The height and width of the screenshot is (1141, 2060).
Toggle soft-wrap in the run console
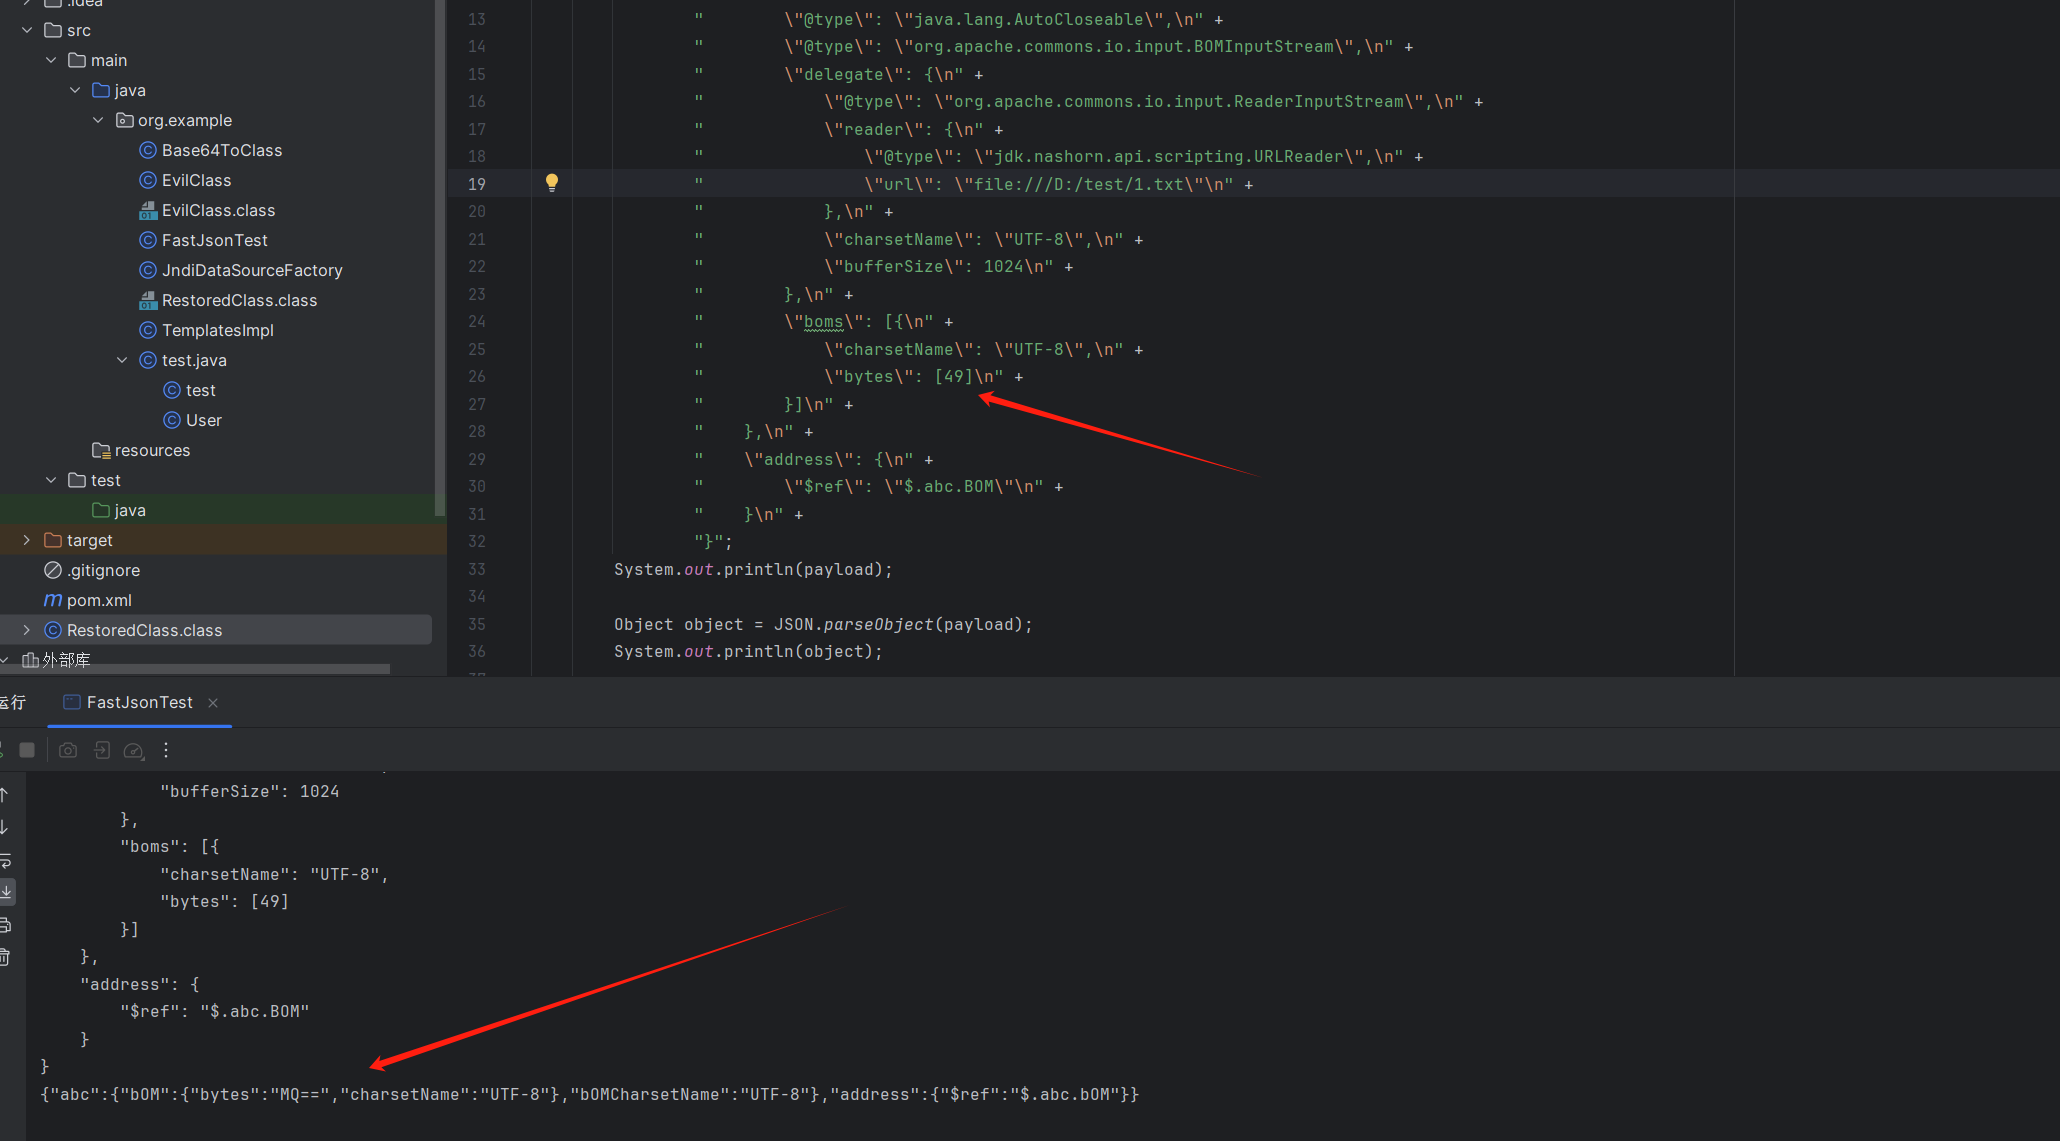coord(5,860)
